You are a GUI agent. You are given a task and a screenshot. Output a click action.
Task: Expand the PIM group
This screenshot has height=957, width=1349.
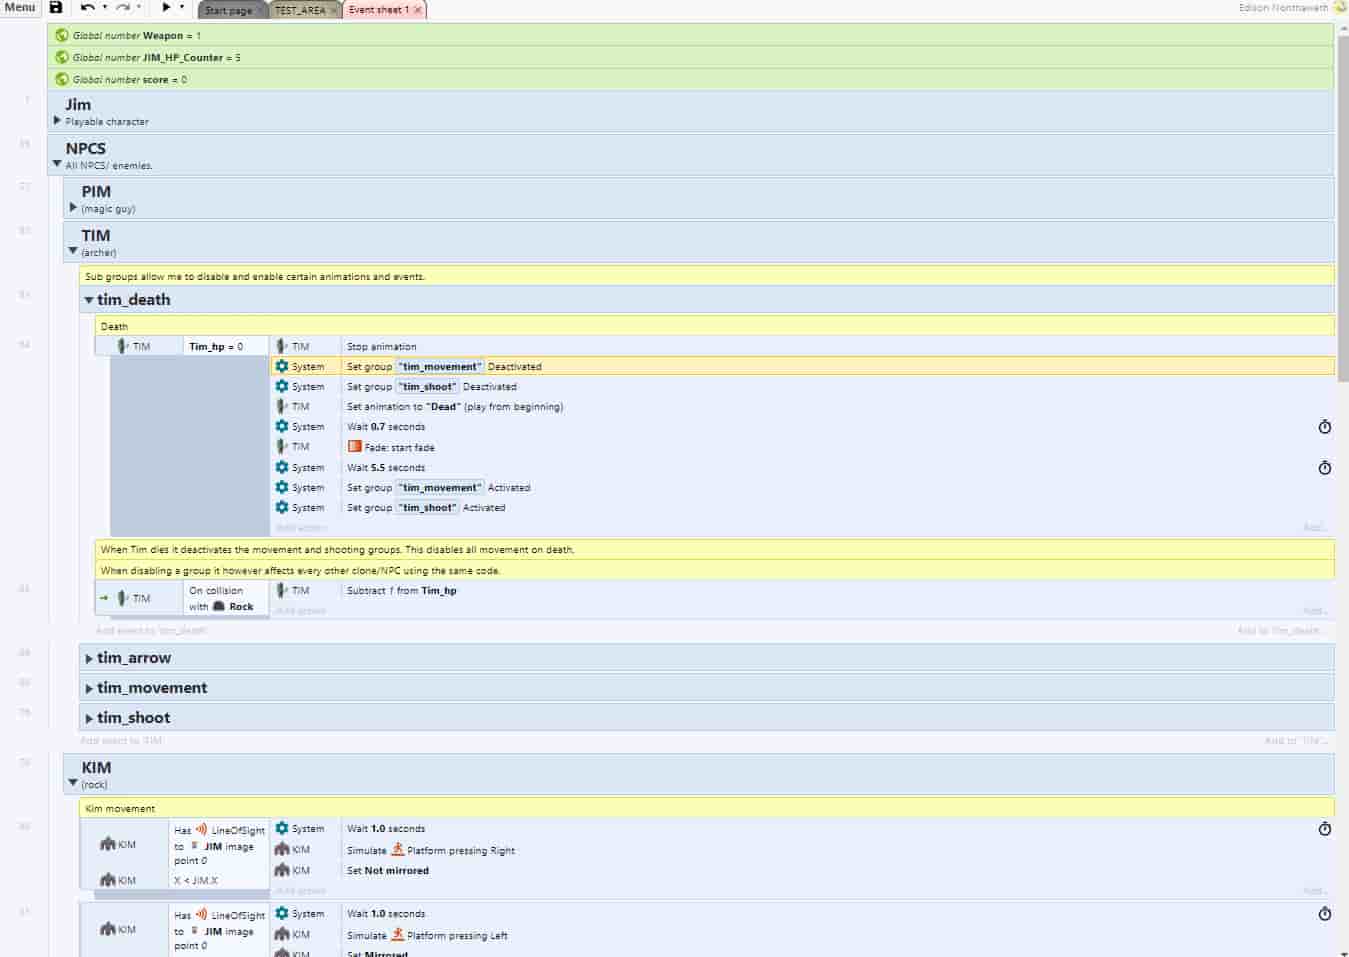click(73, 208)
